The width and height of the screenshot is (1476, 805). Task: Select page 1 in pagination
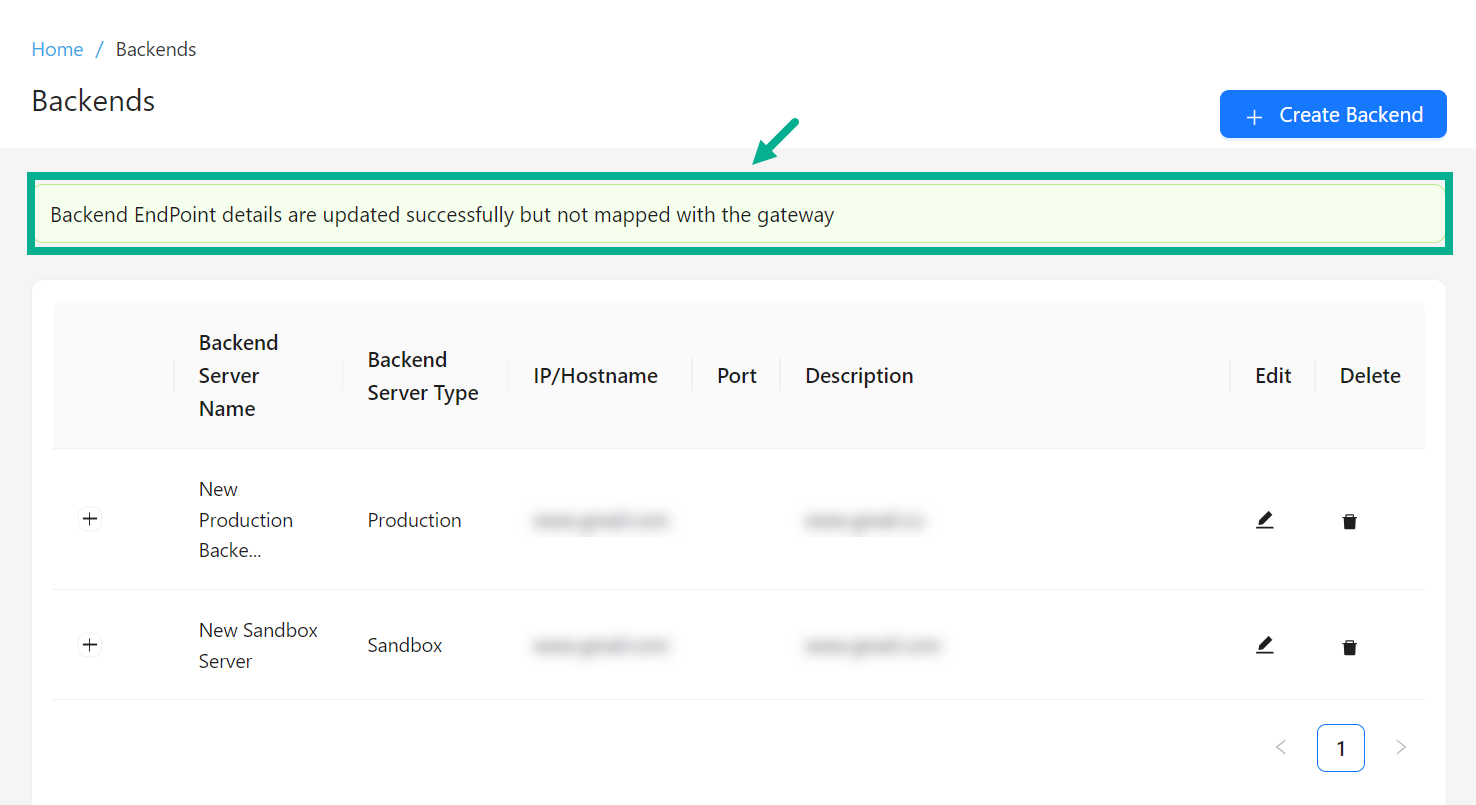(x=1341, y=747)
